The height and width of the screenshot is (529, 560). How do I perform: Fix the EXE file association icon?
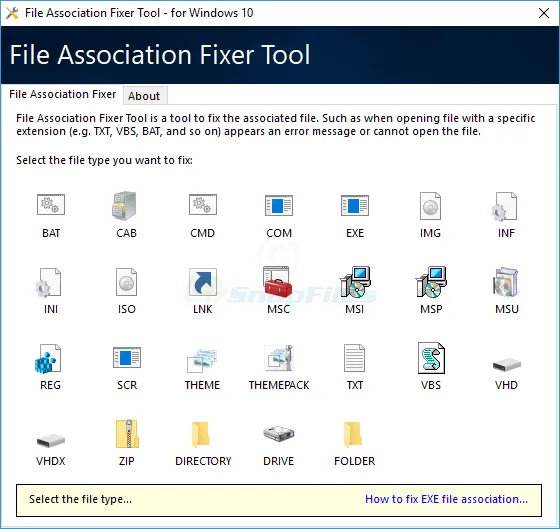click(355, 205)
